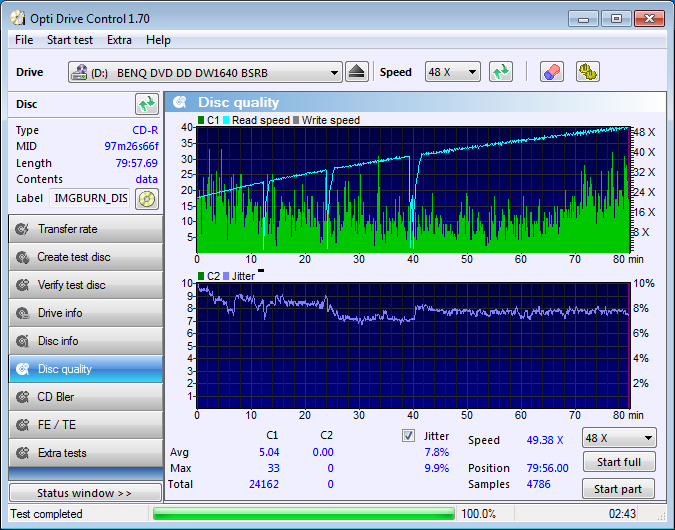The width and height of the screenshot is (675, 530).
Task: Open the Start test menu
Action: [70, 40]
